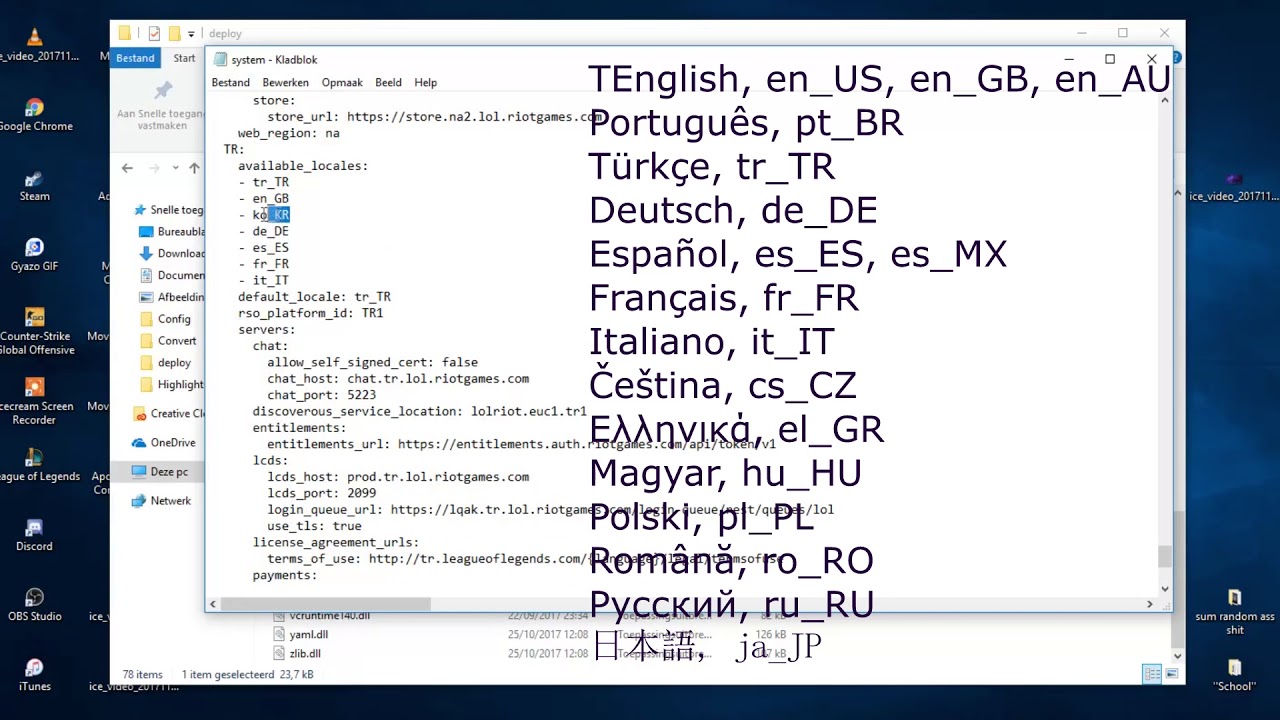
Task: Open the Beeld menu in Kladblok
Action: (388, 82)
